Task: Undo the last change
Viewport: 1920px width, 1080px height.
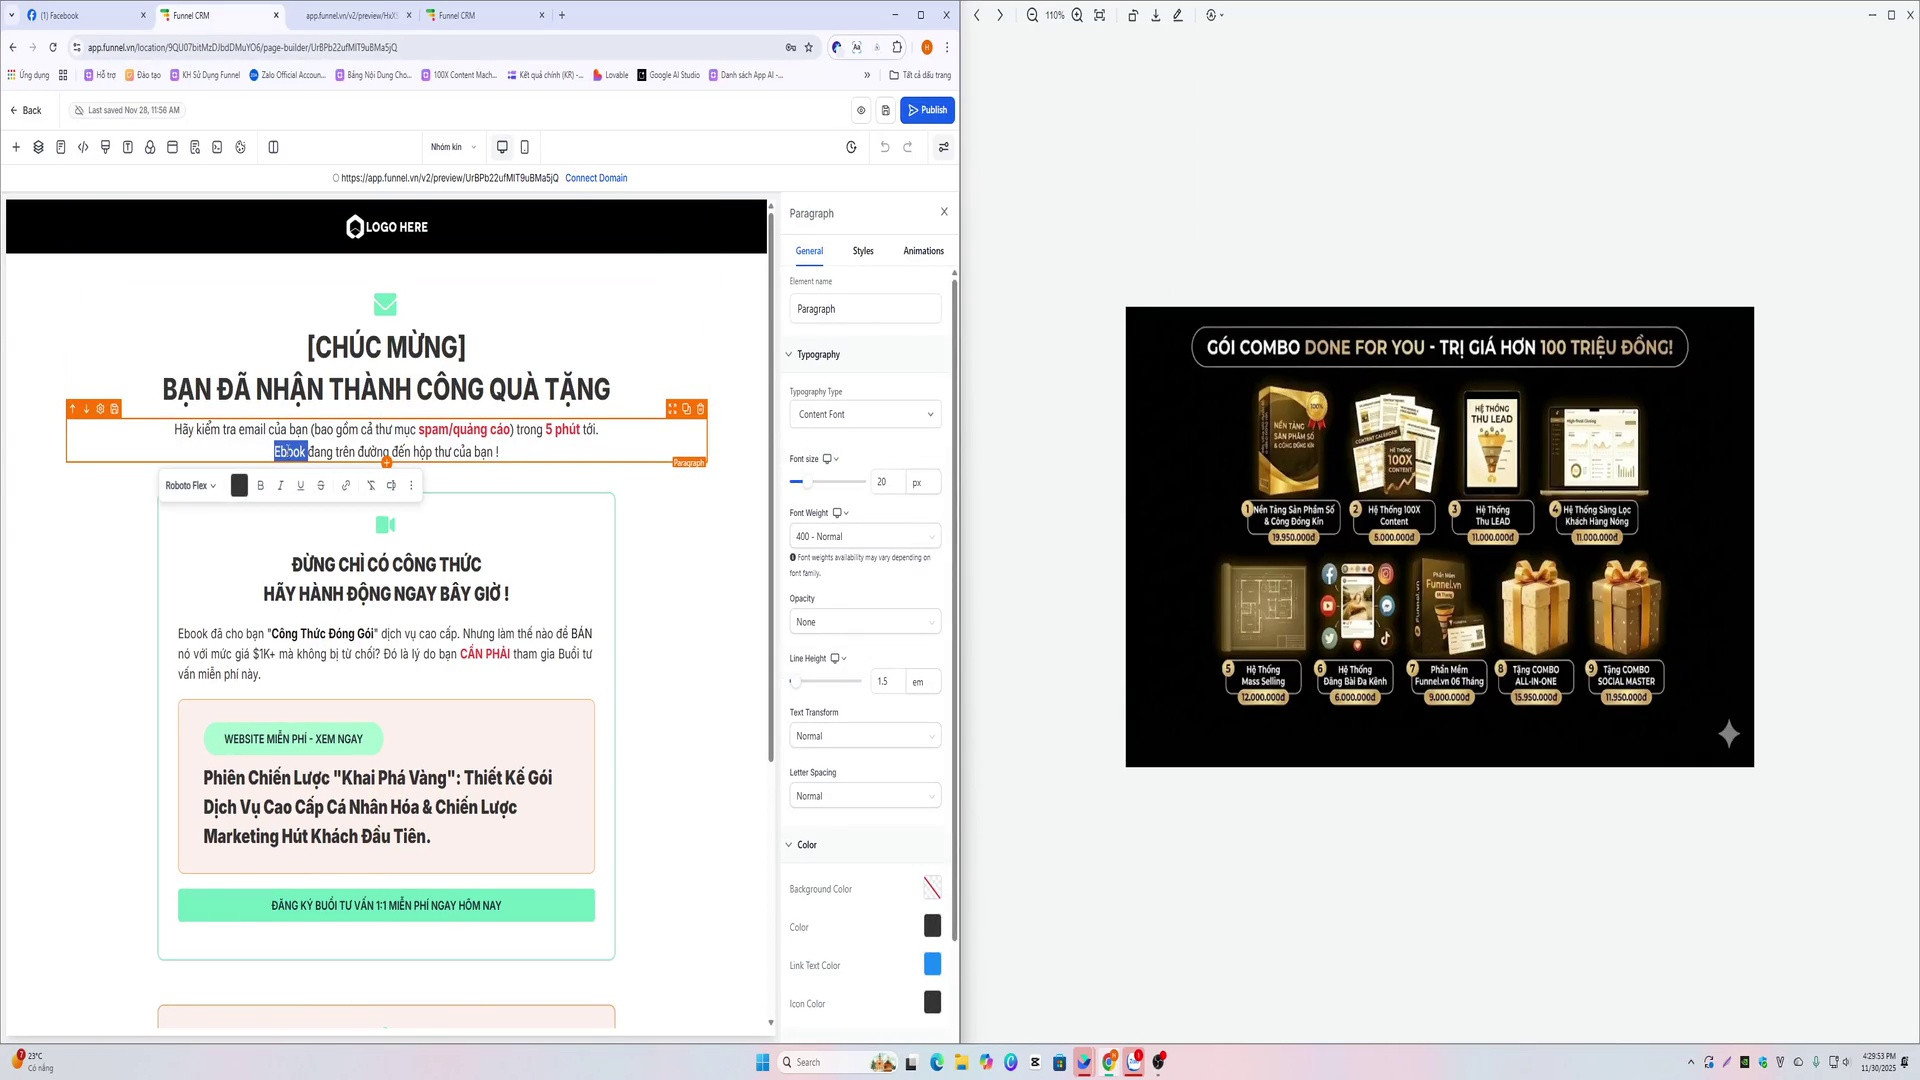Action: click(884, 147)
